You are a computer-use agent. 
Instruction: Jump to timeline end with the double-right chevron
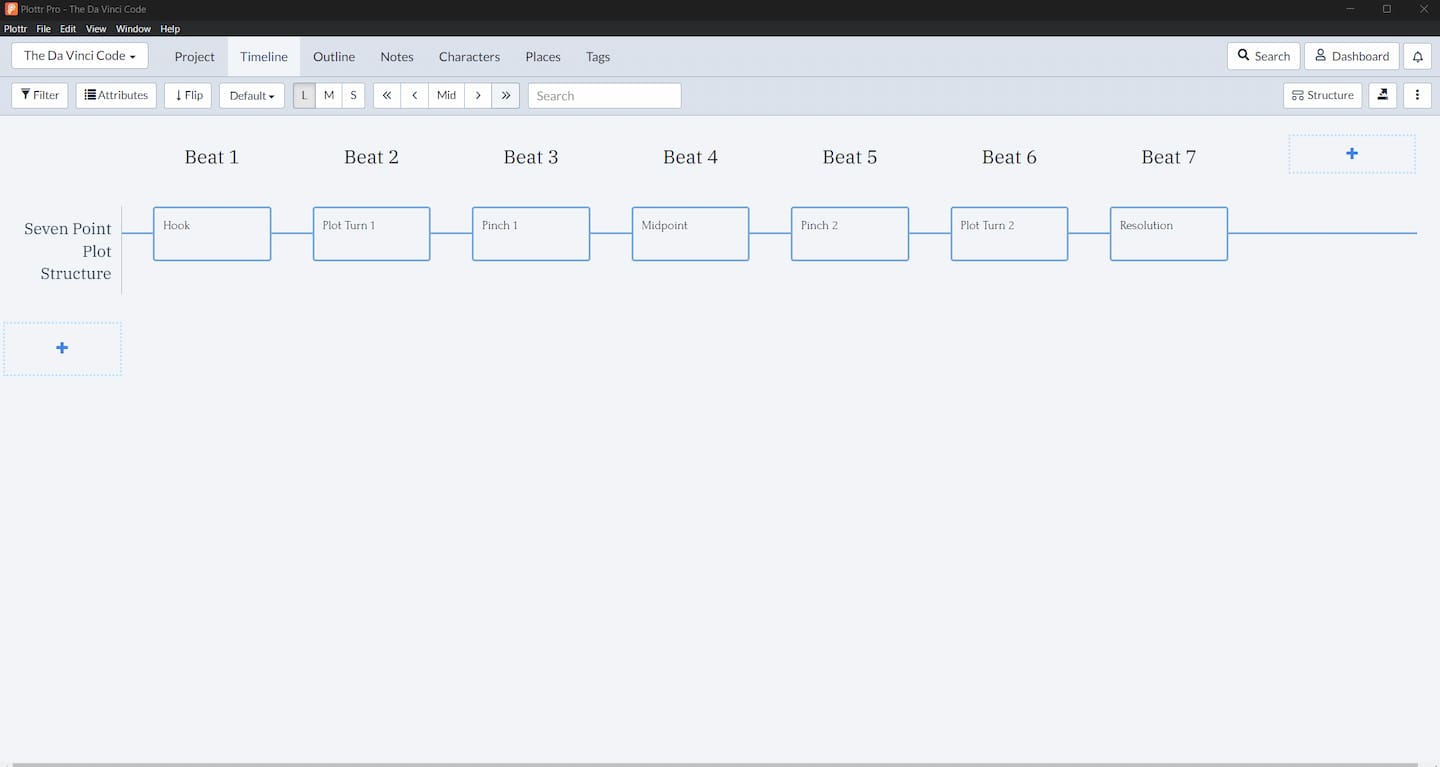click(x=506, y=95)
